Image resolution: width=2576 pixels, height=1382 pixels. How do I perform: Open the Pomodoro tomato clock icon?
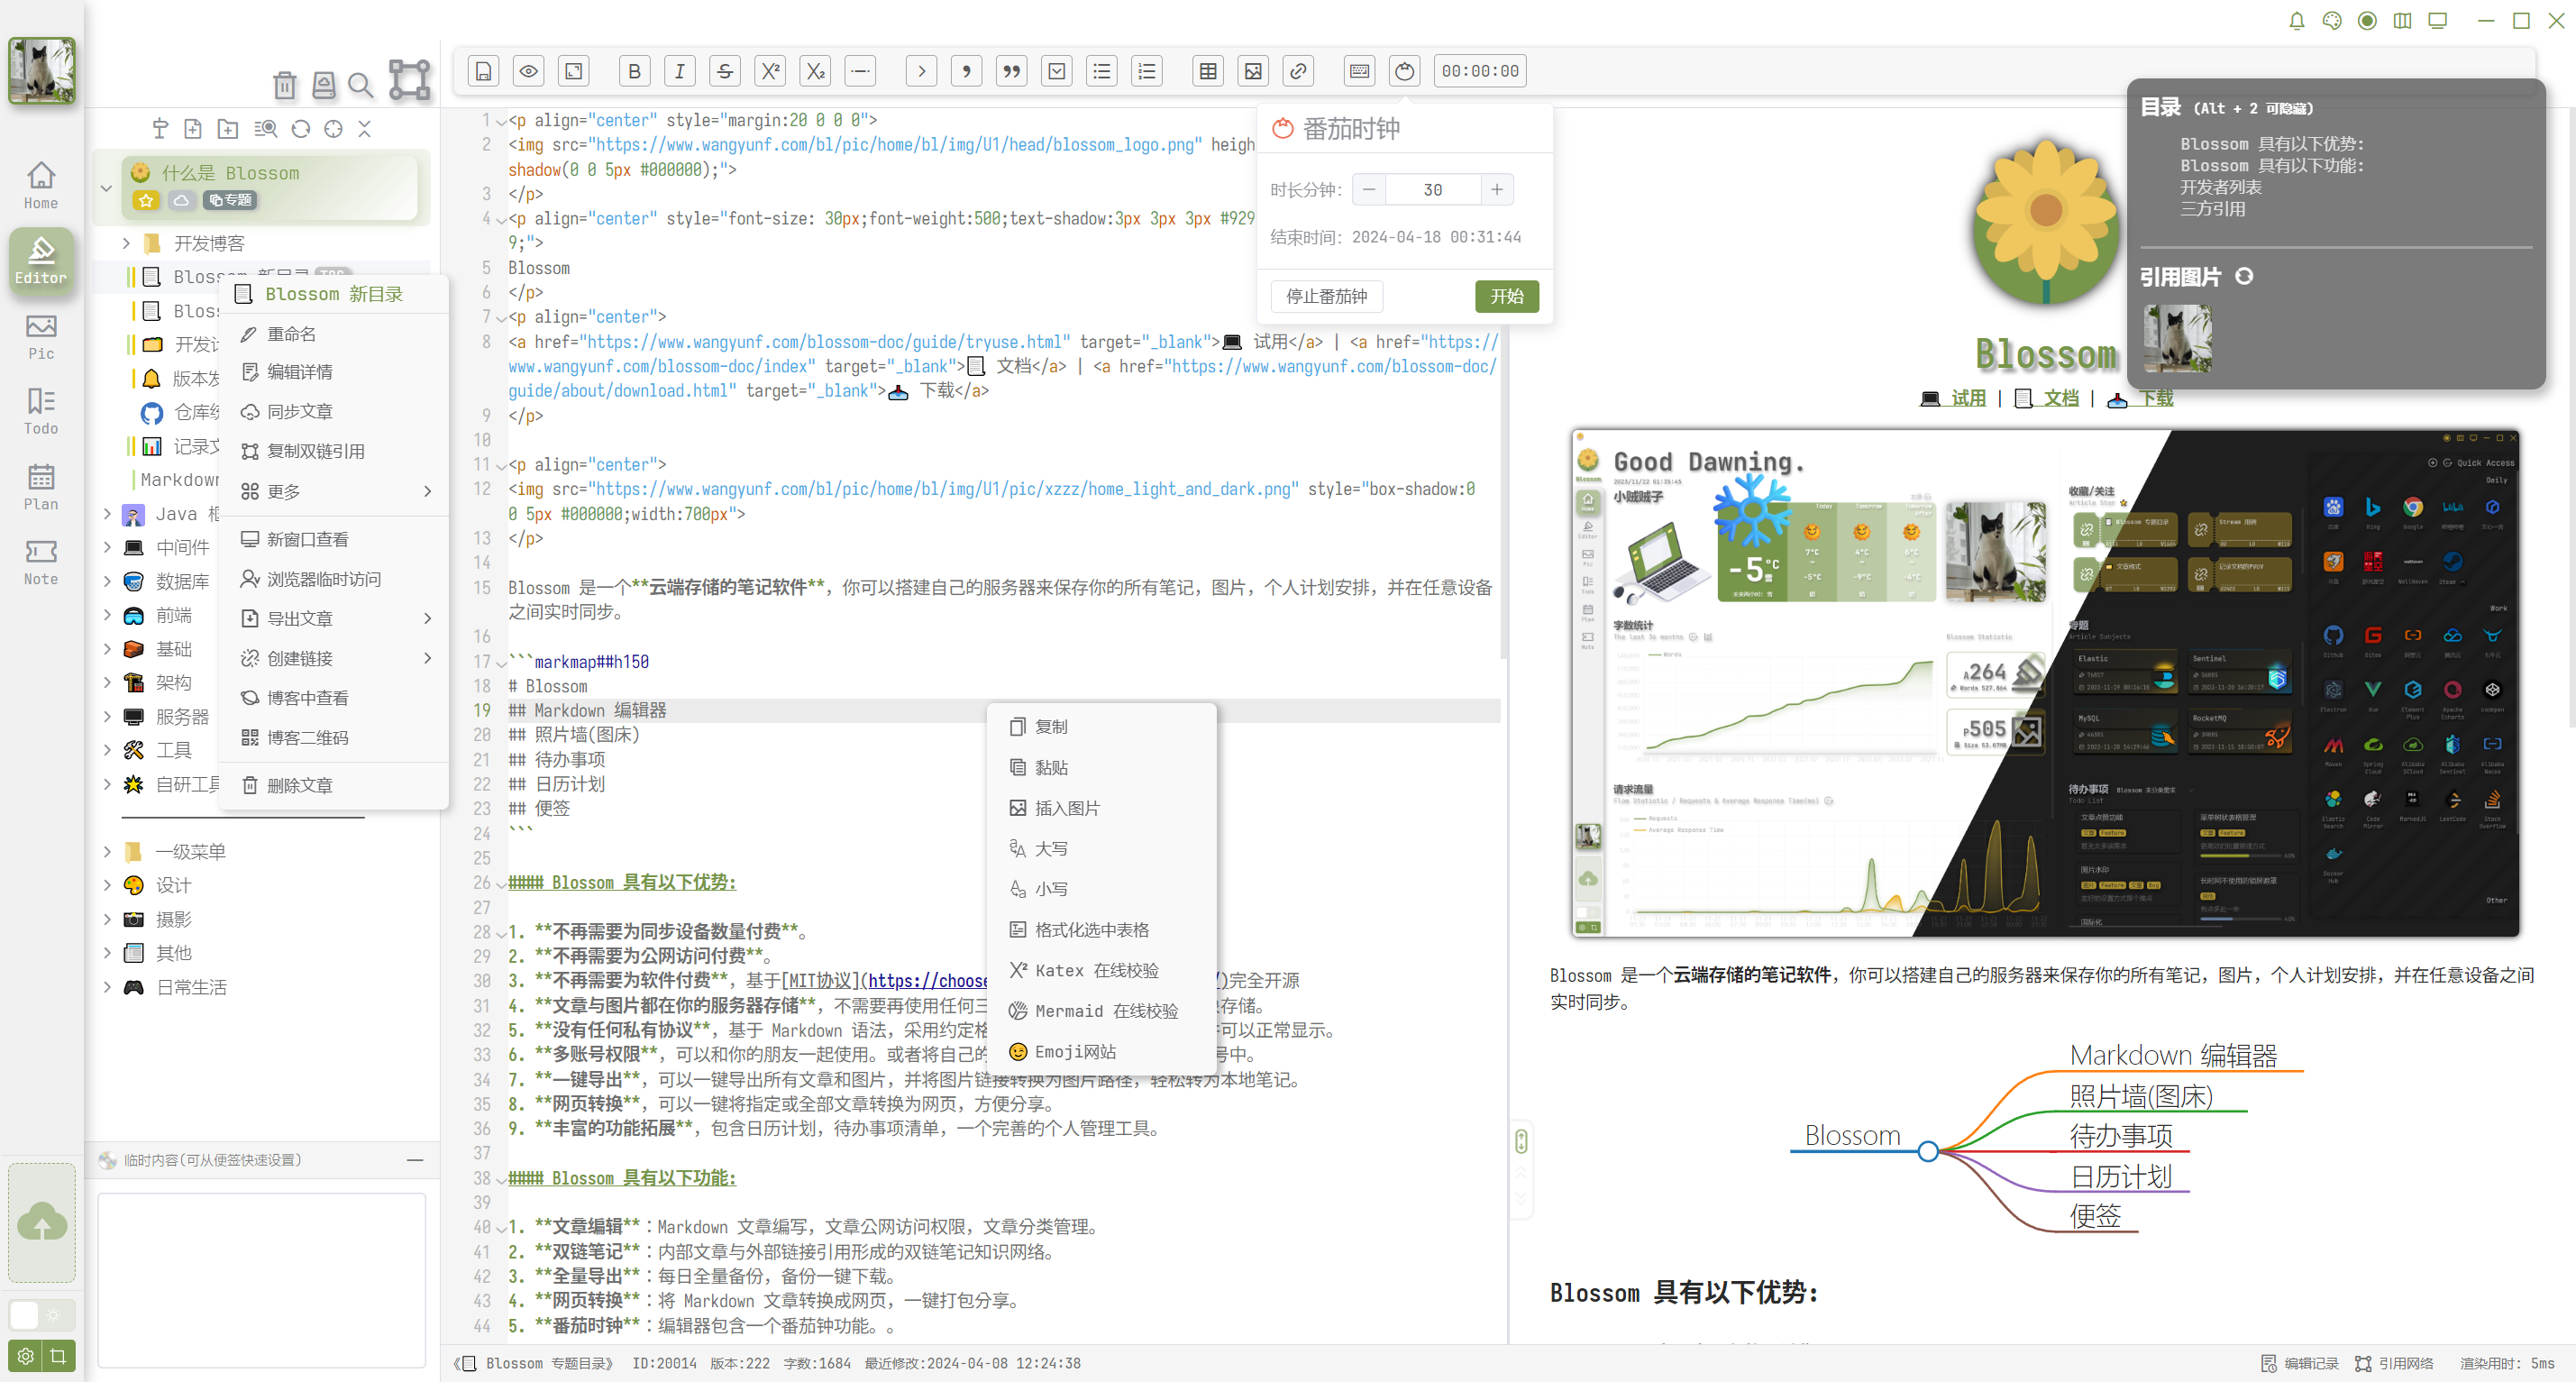tap(1405, 71)
